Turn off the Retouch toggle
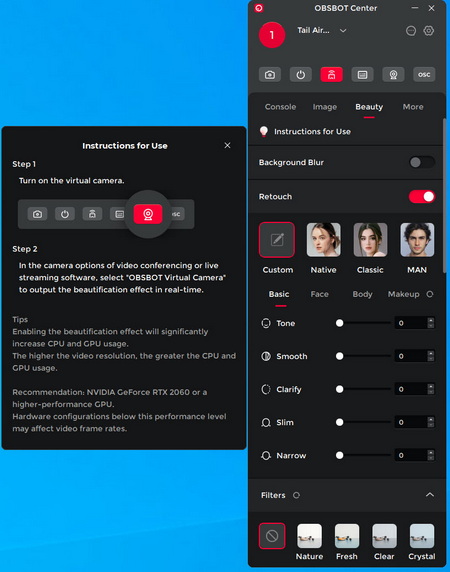450x572 pixels. pos(422,197)
